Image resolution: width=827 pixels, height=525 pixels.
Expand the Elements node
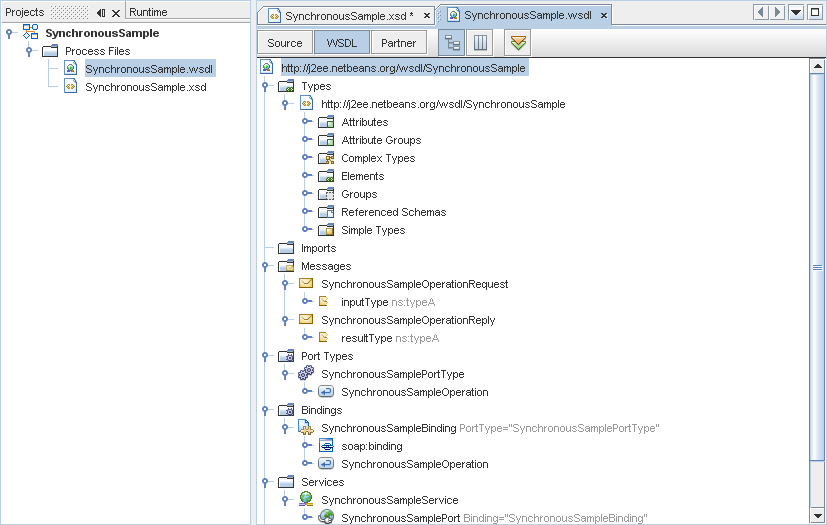(x=307, y=175)
